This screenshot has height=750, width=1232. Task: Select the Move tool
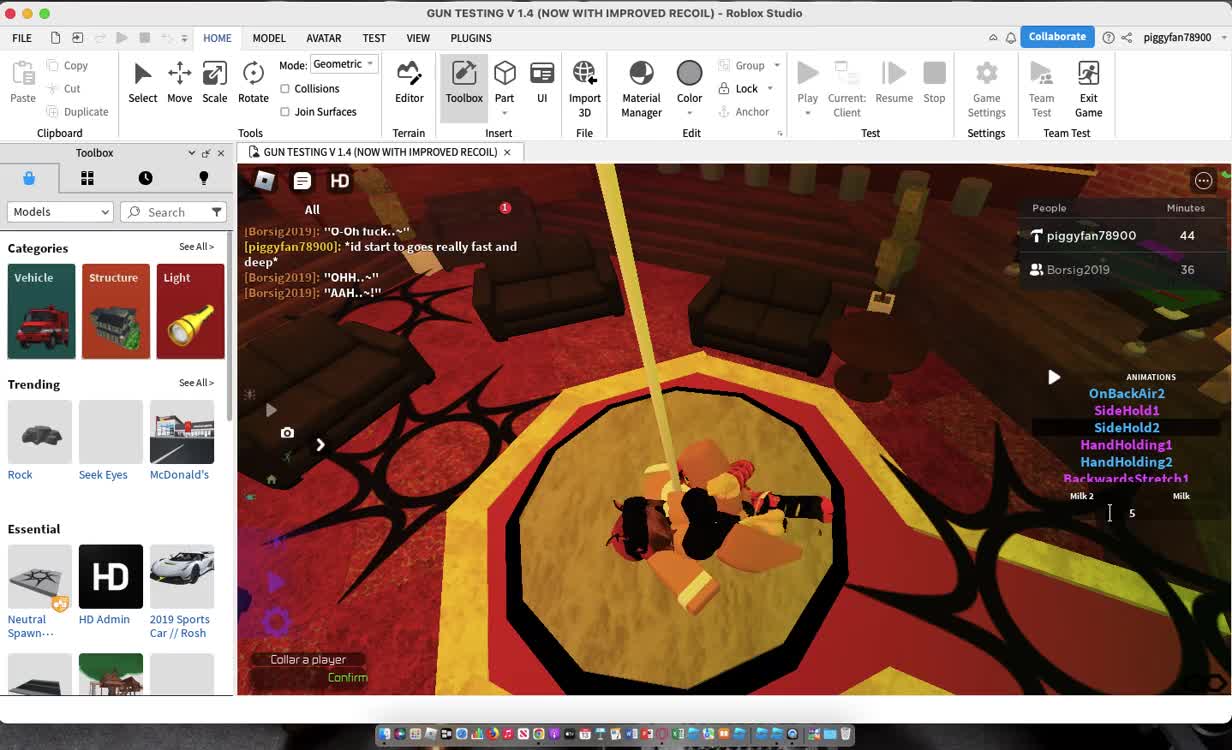pyautogui.click(x=179, y=82)
